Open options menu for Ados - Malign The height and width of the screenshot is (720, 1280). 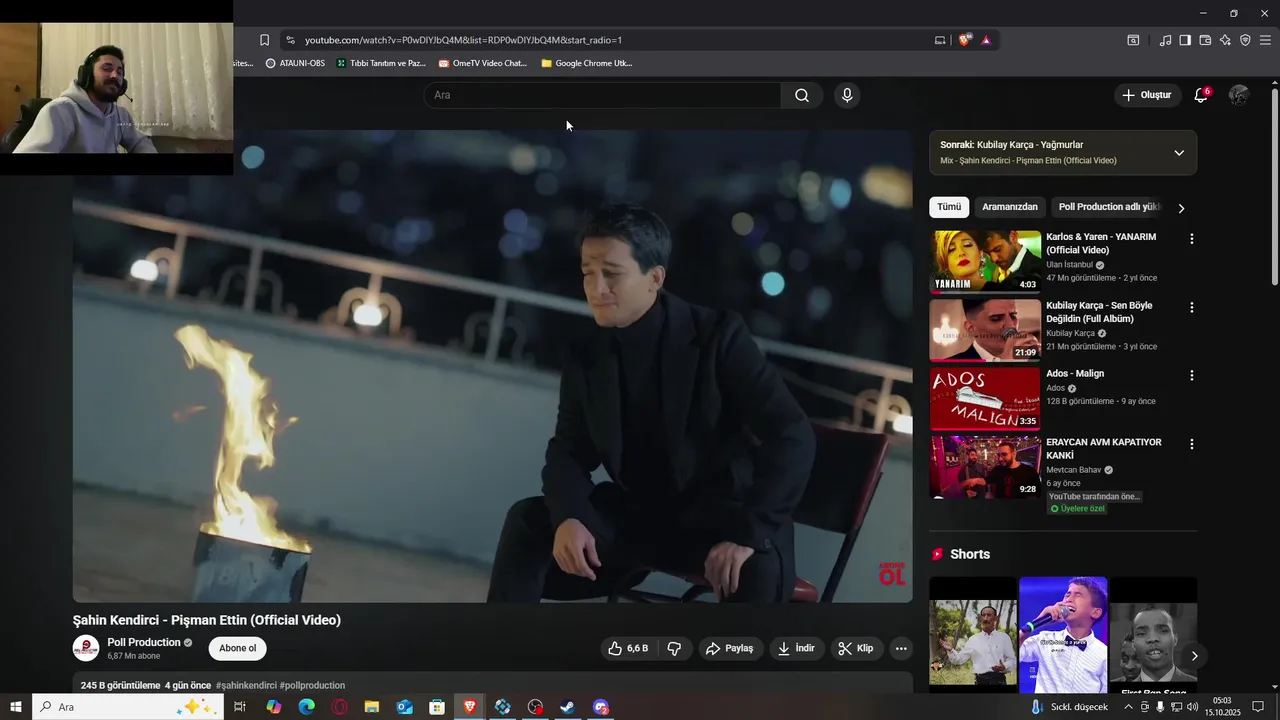point(1191,375)
